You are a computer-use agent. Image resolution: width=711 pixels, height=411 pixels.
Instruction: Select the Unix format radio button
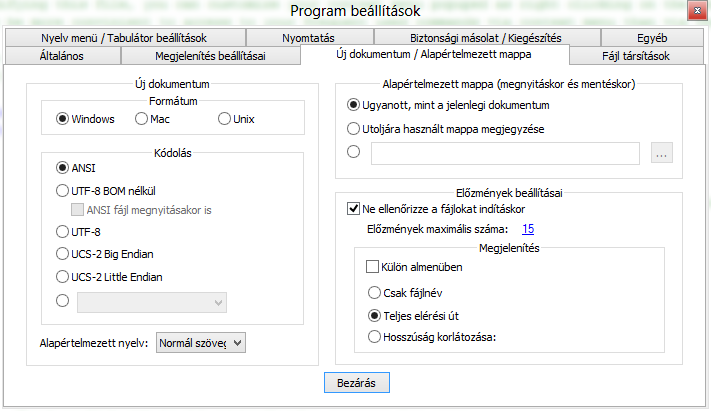point(224,119)
